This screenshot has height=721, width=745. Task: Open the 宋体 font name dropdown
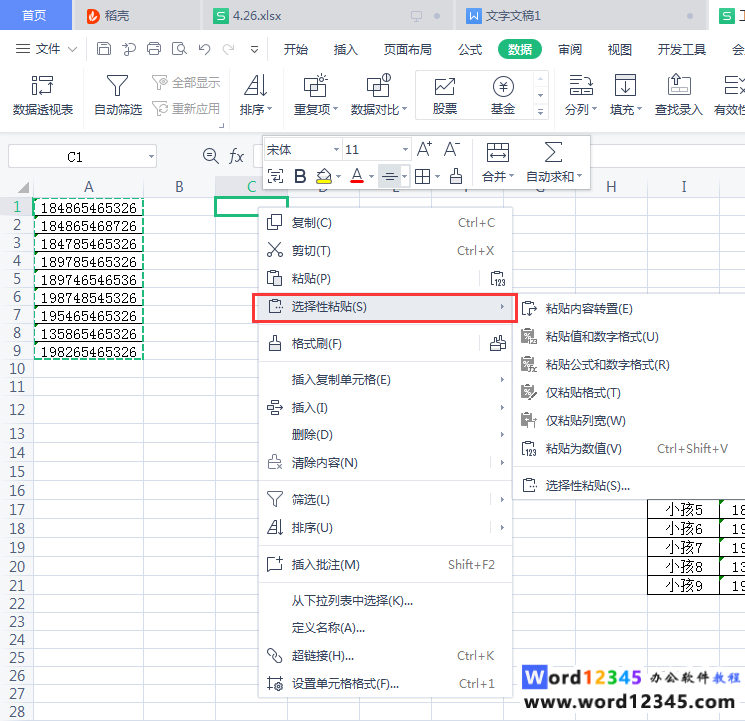point(336,150)
